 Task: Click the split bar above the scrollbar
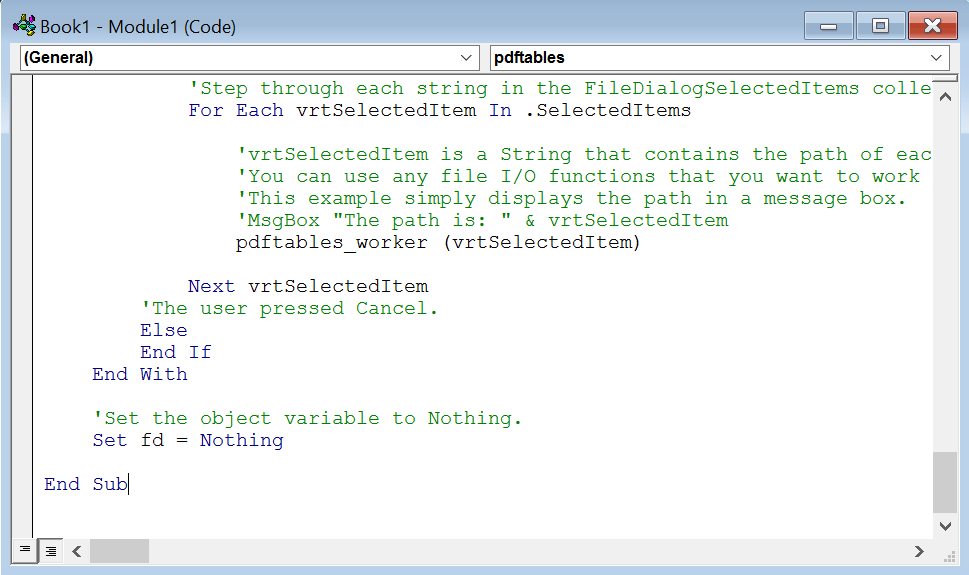pos(945,79)
